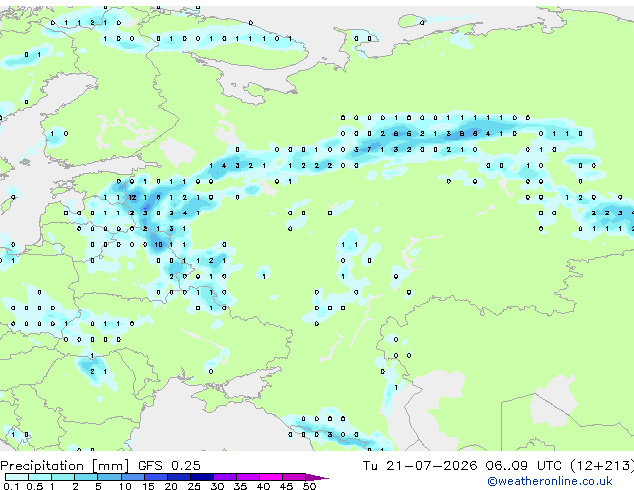The image size is (634, 490).
Task: Select the 2–5 mm legend color swatch
Action: pos(86,477)
